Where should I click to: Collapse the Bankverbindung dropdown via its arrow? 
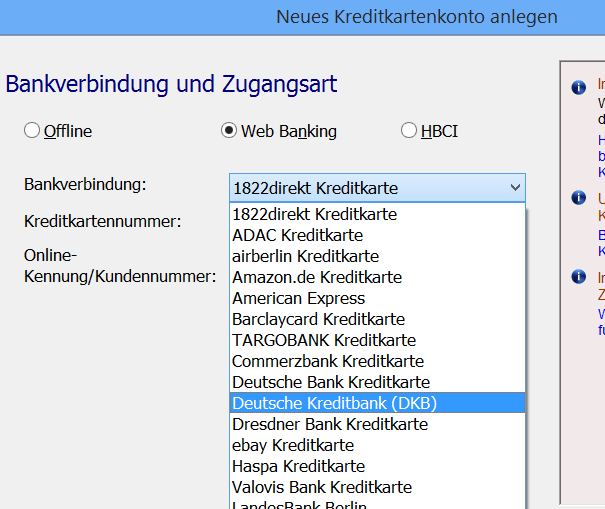pos(514,188)
